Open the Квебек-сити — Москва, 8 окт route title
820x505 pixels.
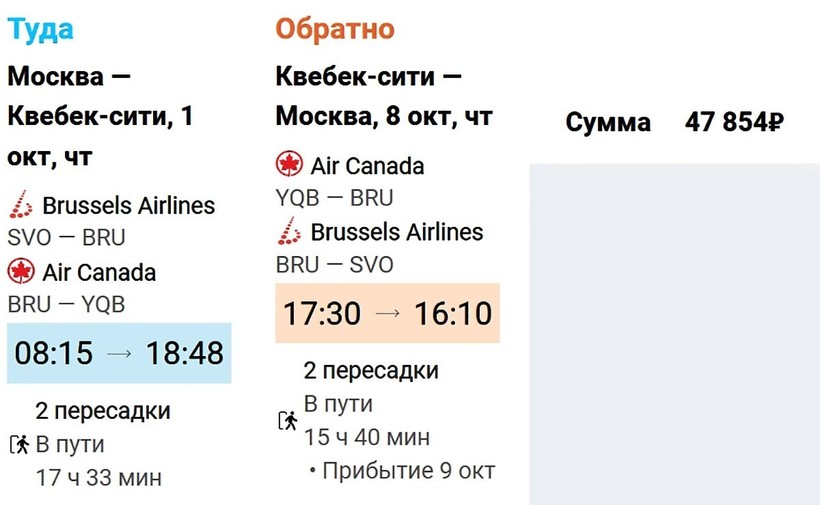[384, 97]
